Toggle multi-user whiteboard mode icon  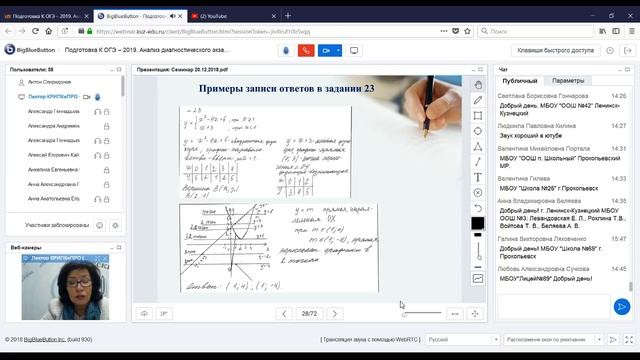478,279
